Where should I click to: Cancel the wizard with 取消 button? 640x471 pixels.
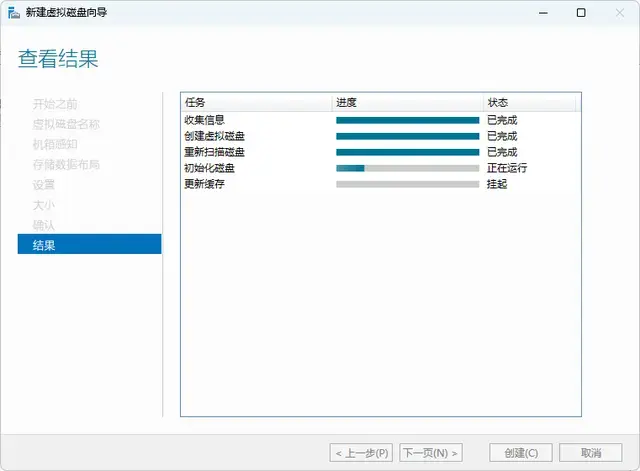click(591, 453)
